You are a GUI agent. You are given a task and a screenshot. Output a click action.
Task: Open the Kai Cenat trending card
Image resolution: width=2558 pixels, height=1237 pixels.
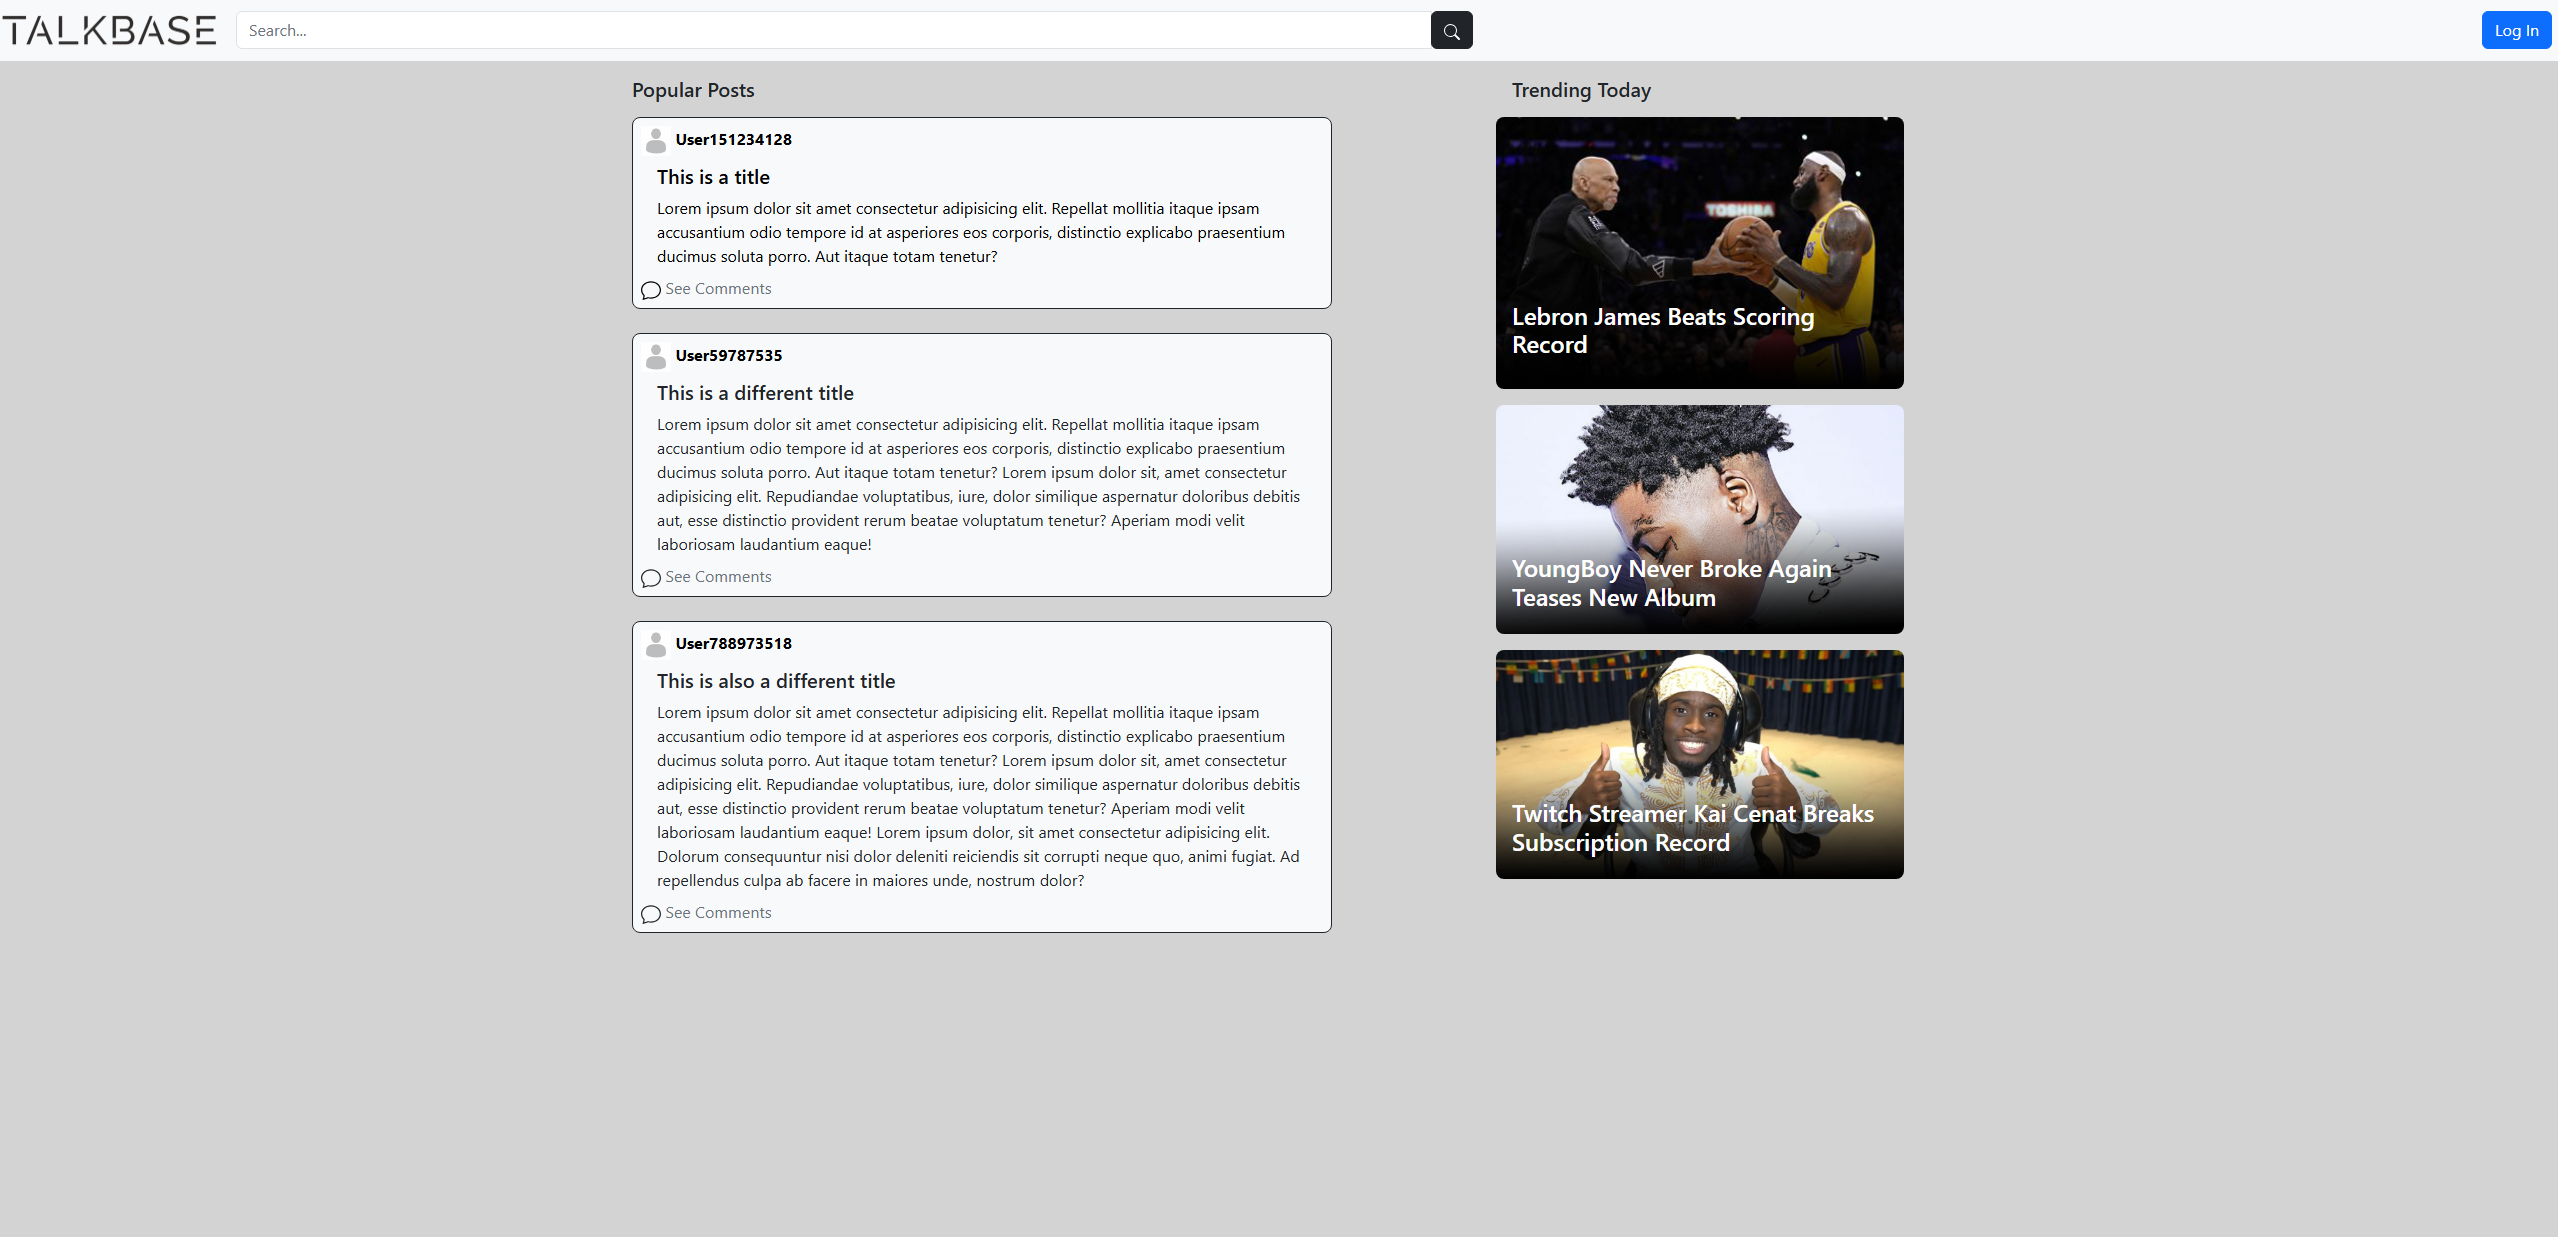point(1699,764)
